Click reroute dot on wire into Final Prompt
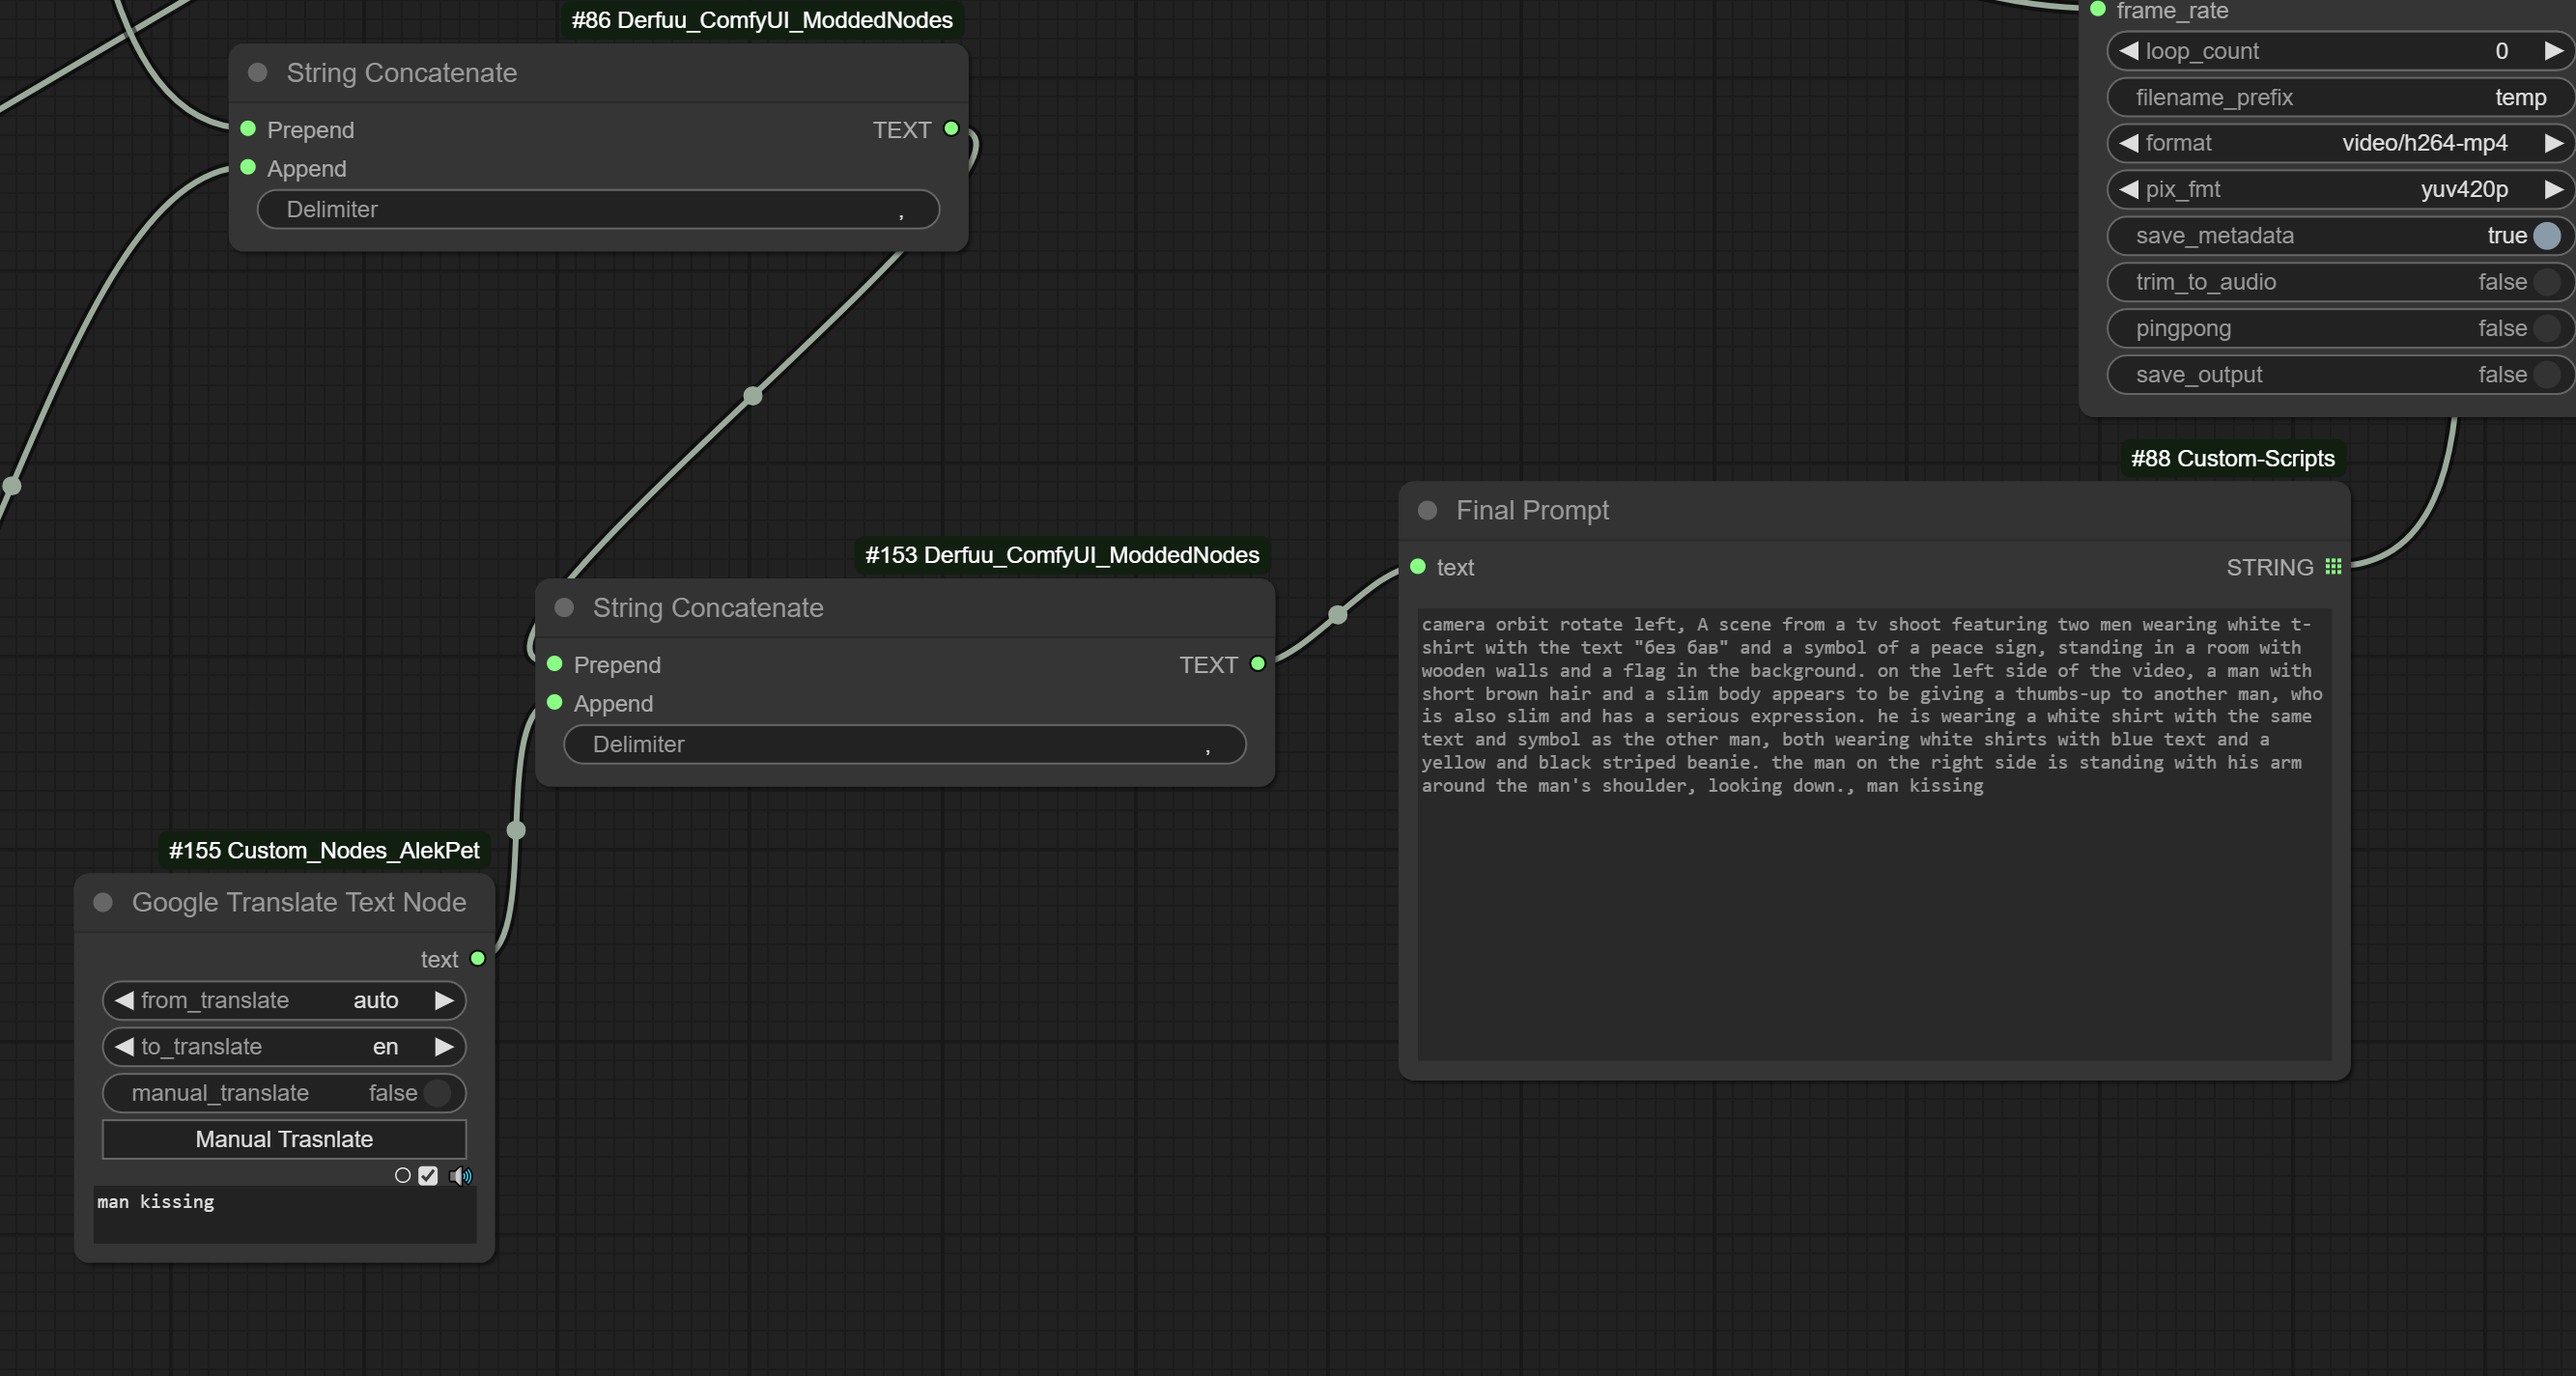Viewport: 2576px width, 1376px height. tap(1338, 614)
